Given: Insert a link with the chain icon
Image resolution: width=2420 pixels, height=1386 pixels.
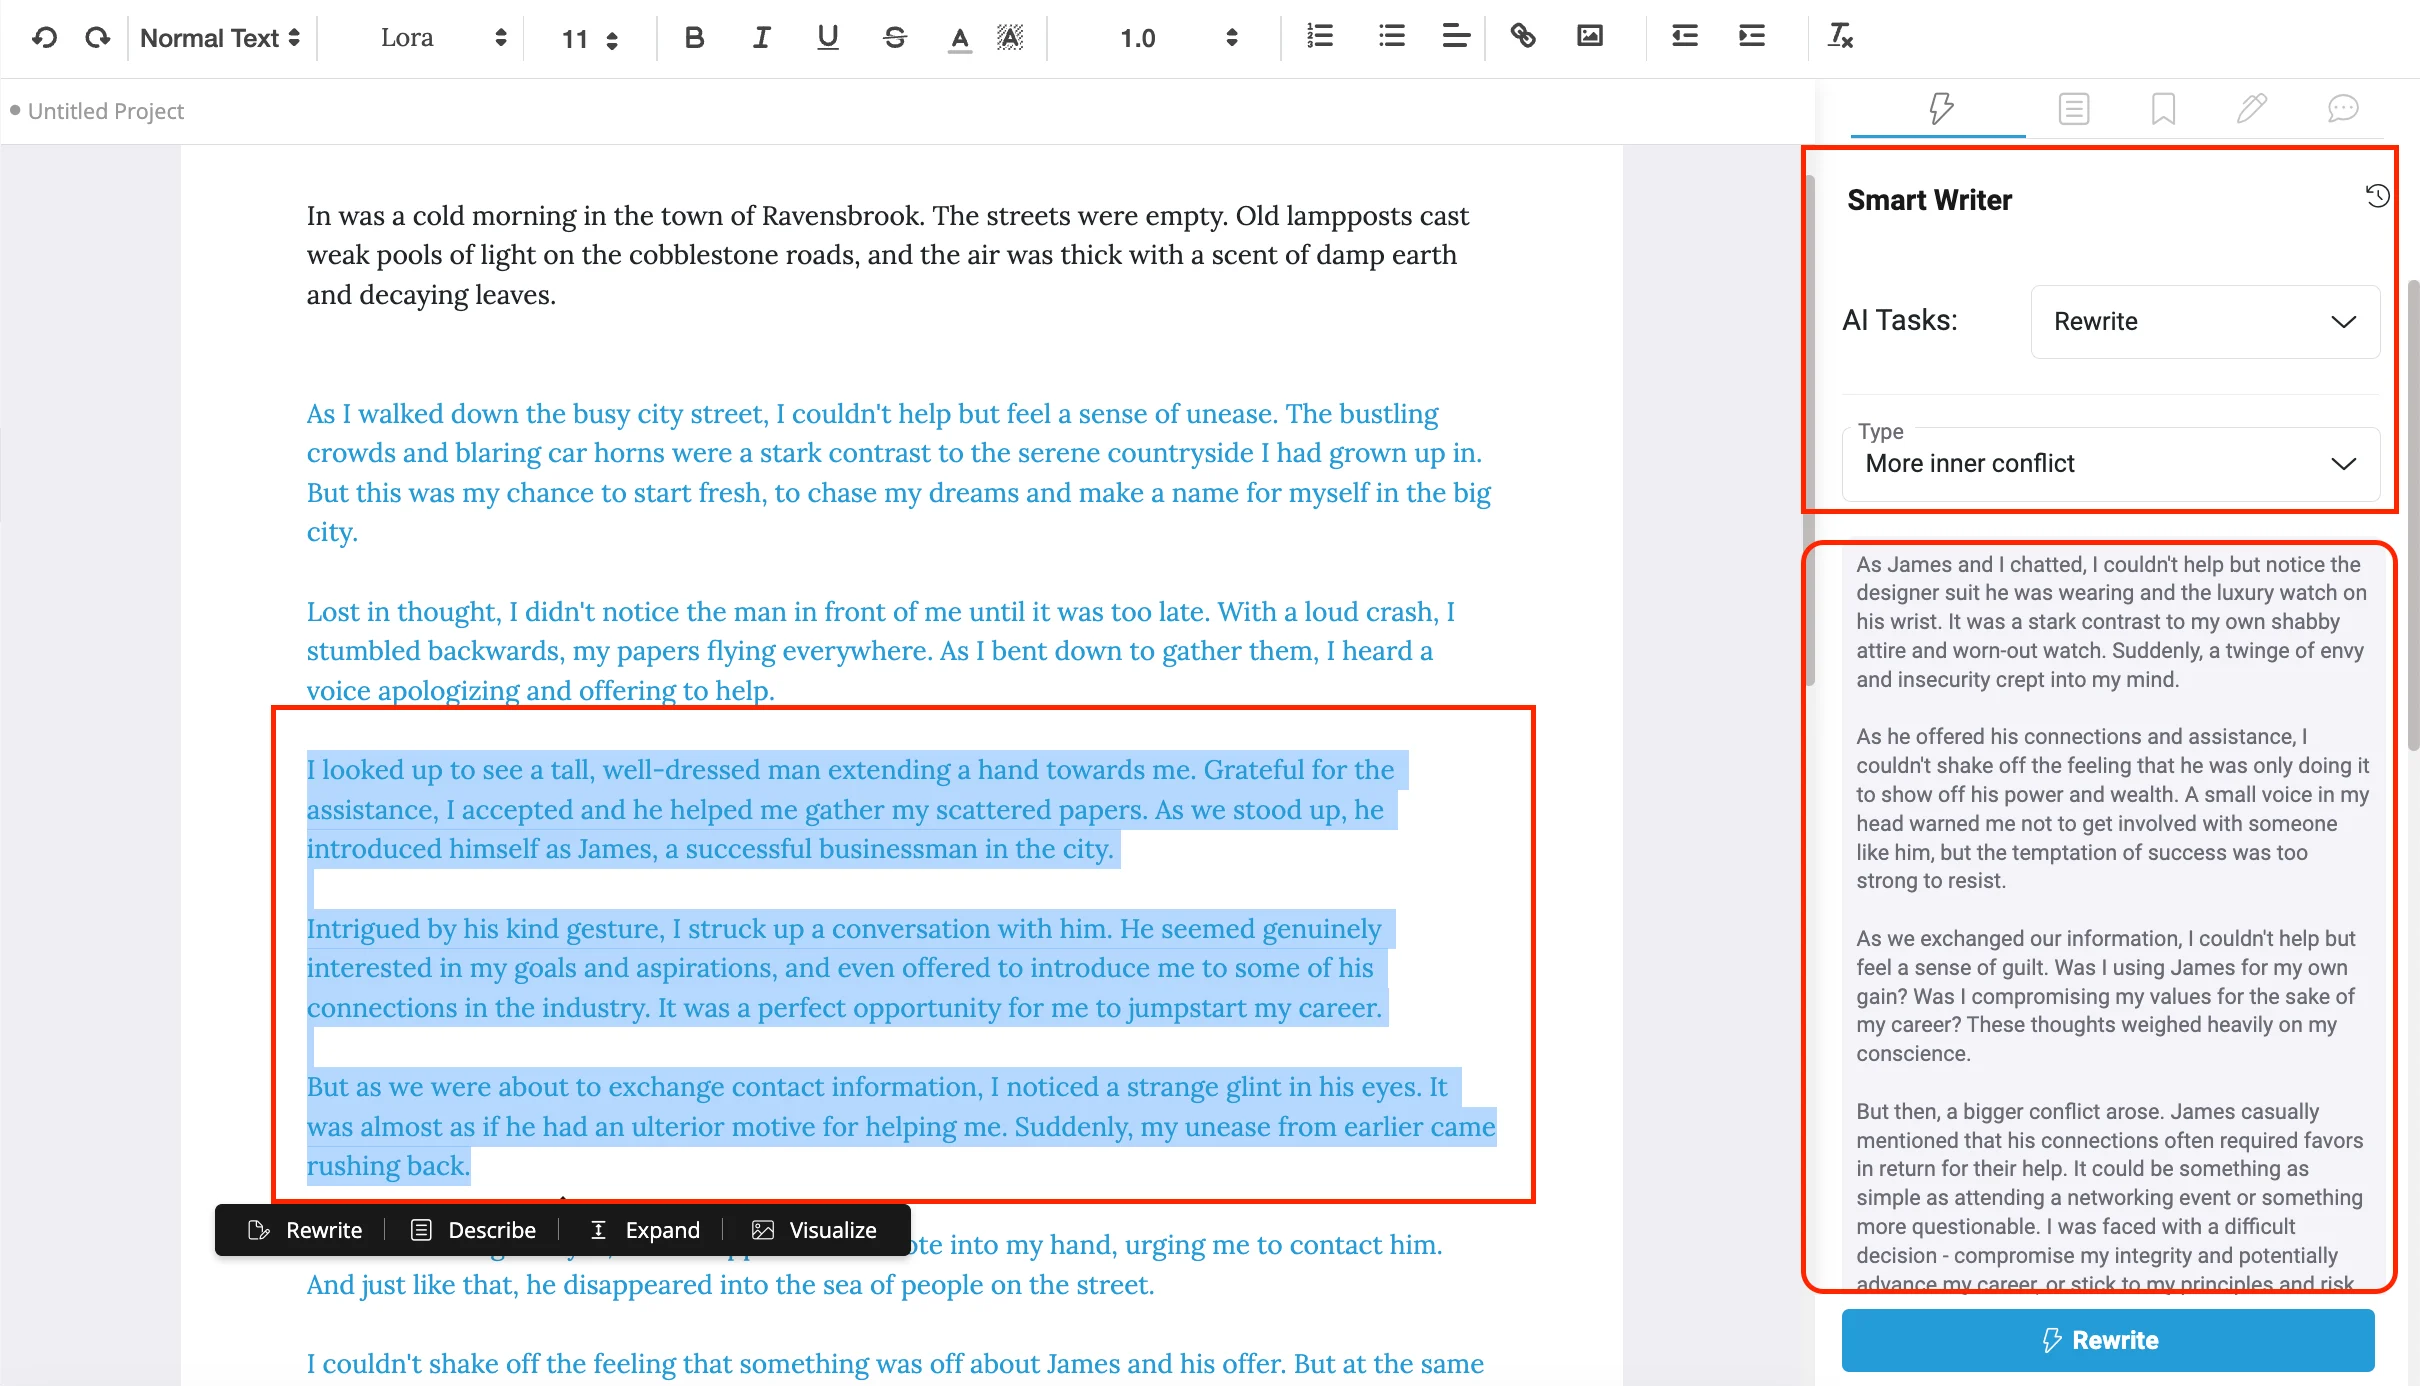Looking at the screenshot, I should (1522, 37).
